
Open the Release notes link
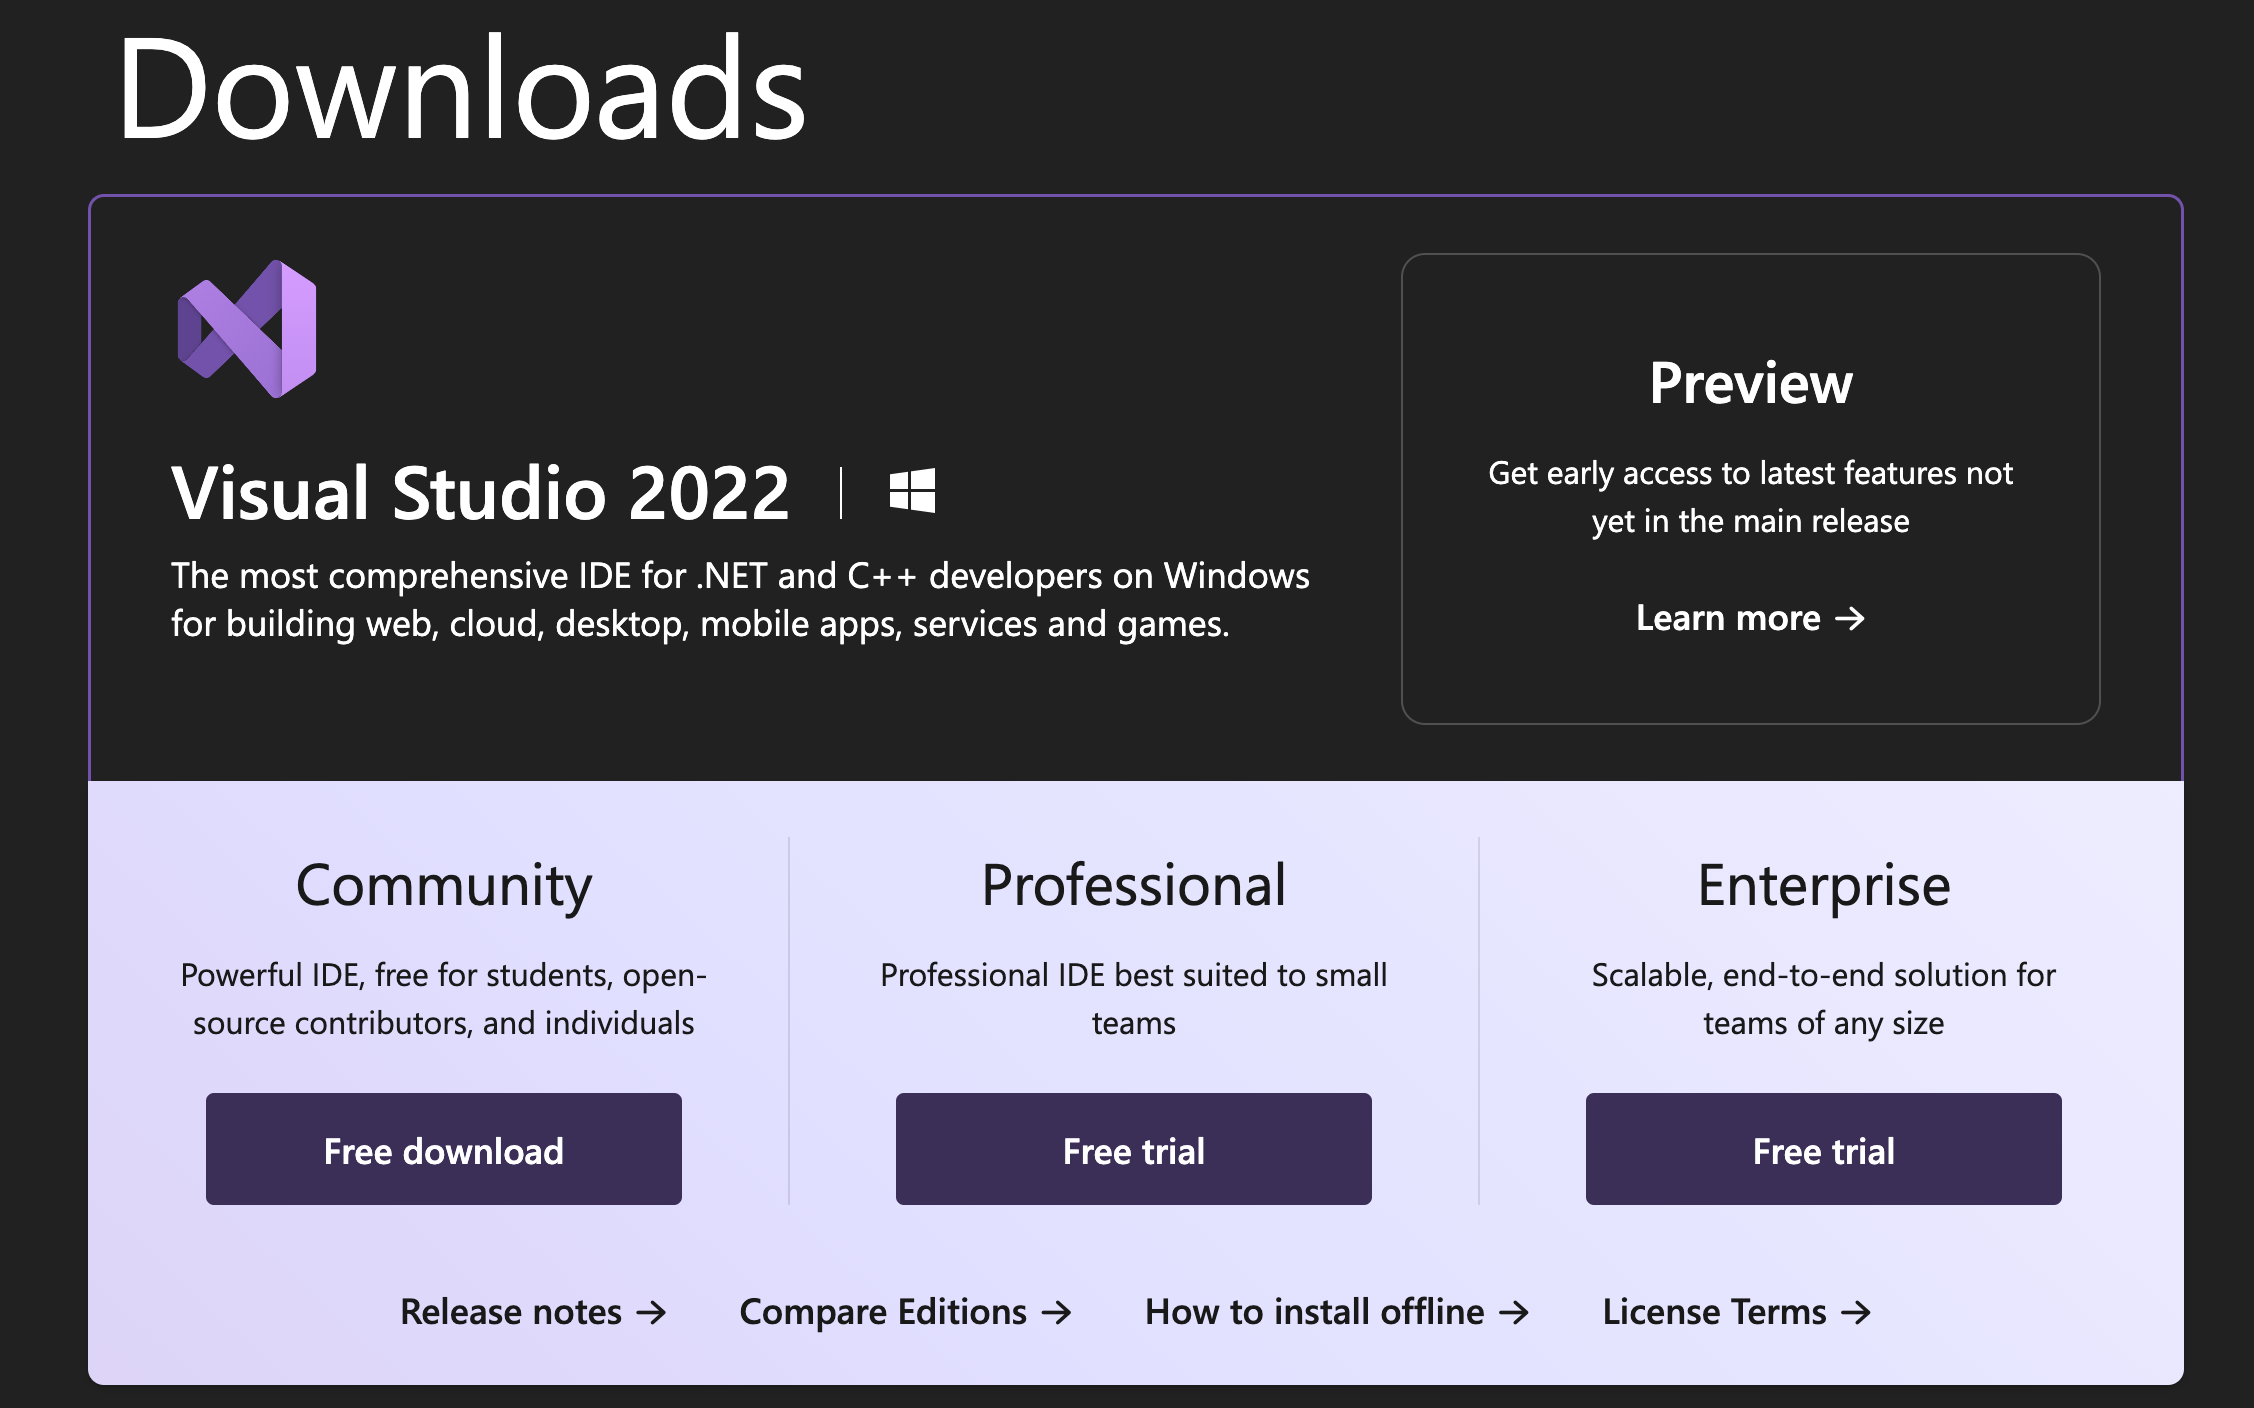(511, 1312)
